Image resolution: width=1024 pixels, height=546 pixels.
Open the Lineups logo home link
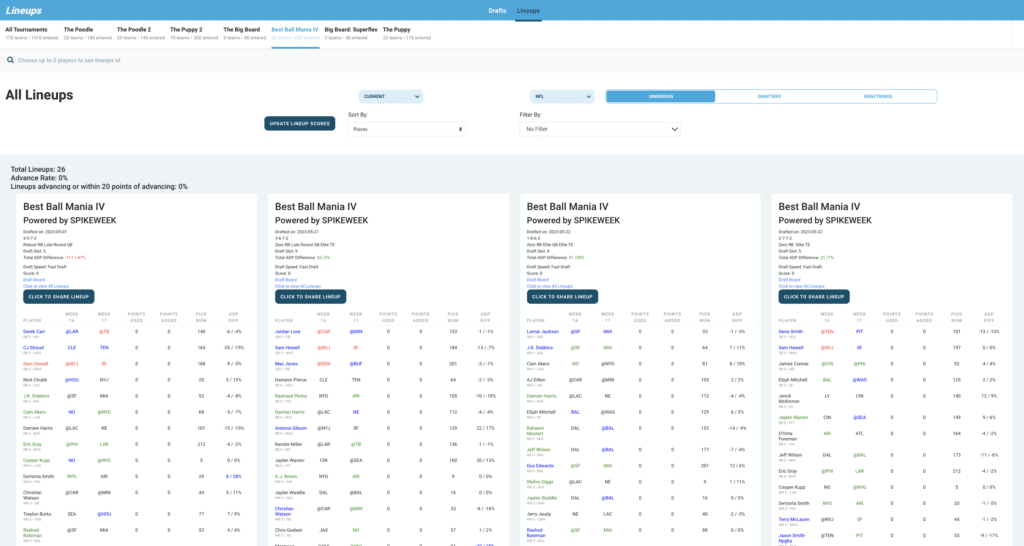pos(24,10)
